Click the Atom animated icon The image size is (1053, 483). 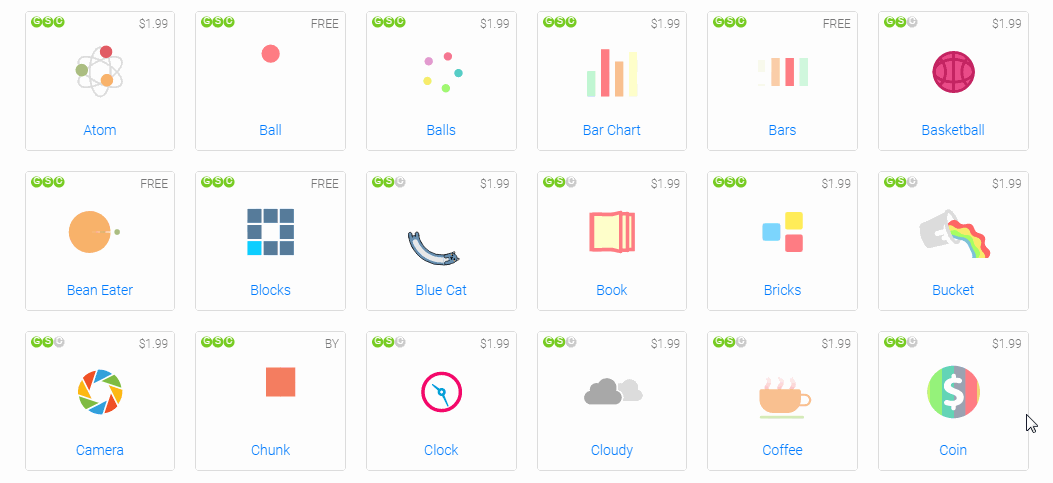click(99, 71)
